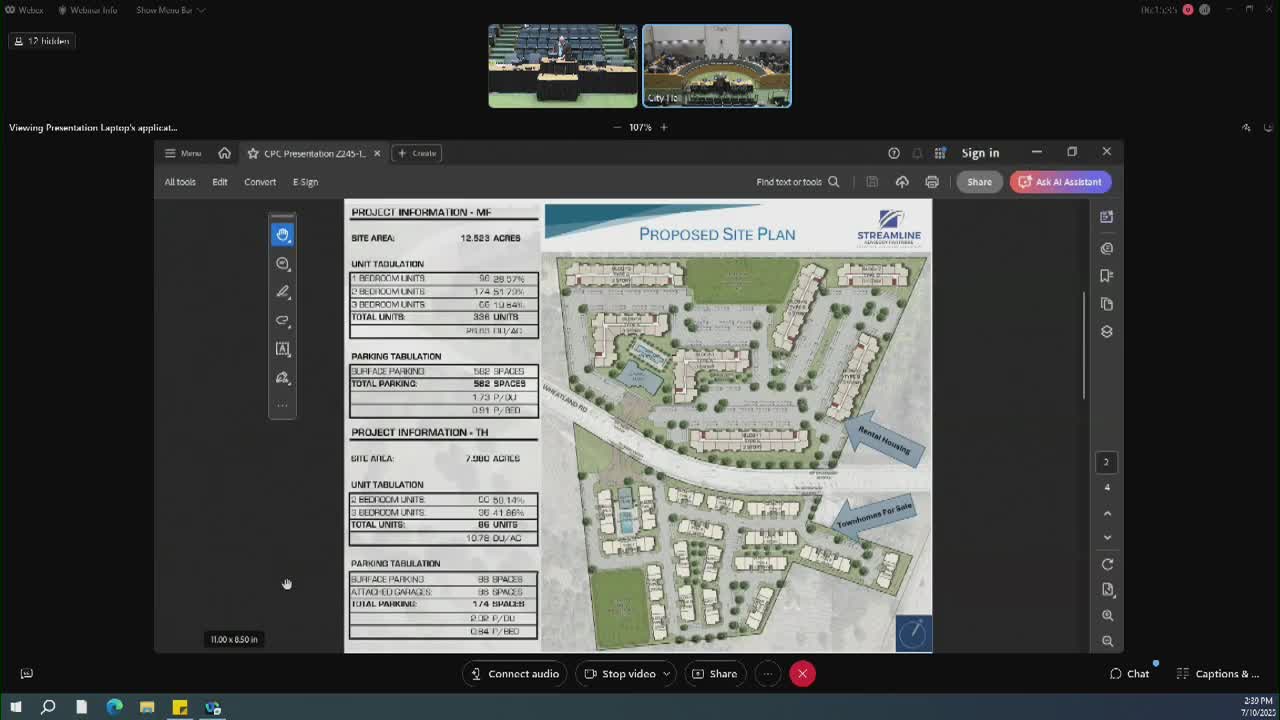
Task: Star the CPC Presentation document
Action: pos(252,153)
